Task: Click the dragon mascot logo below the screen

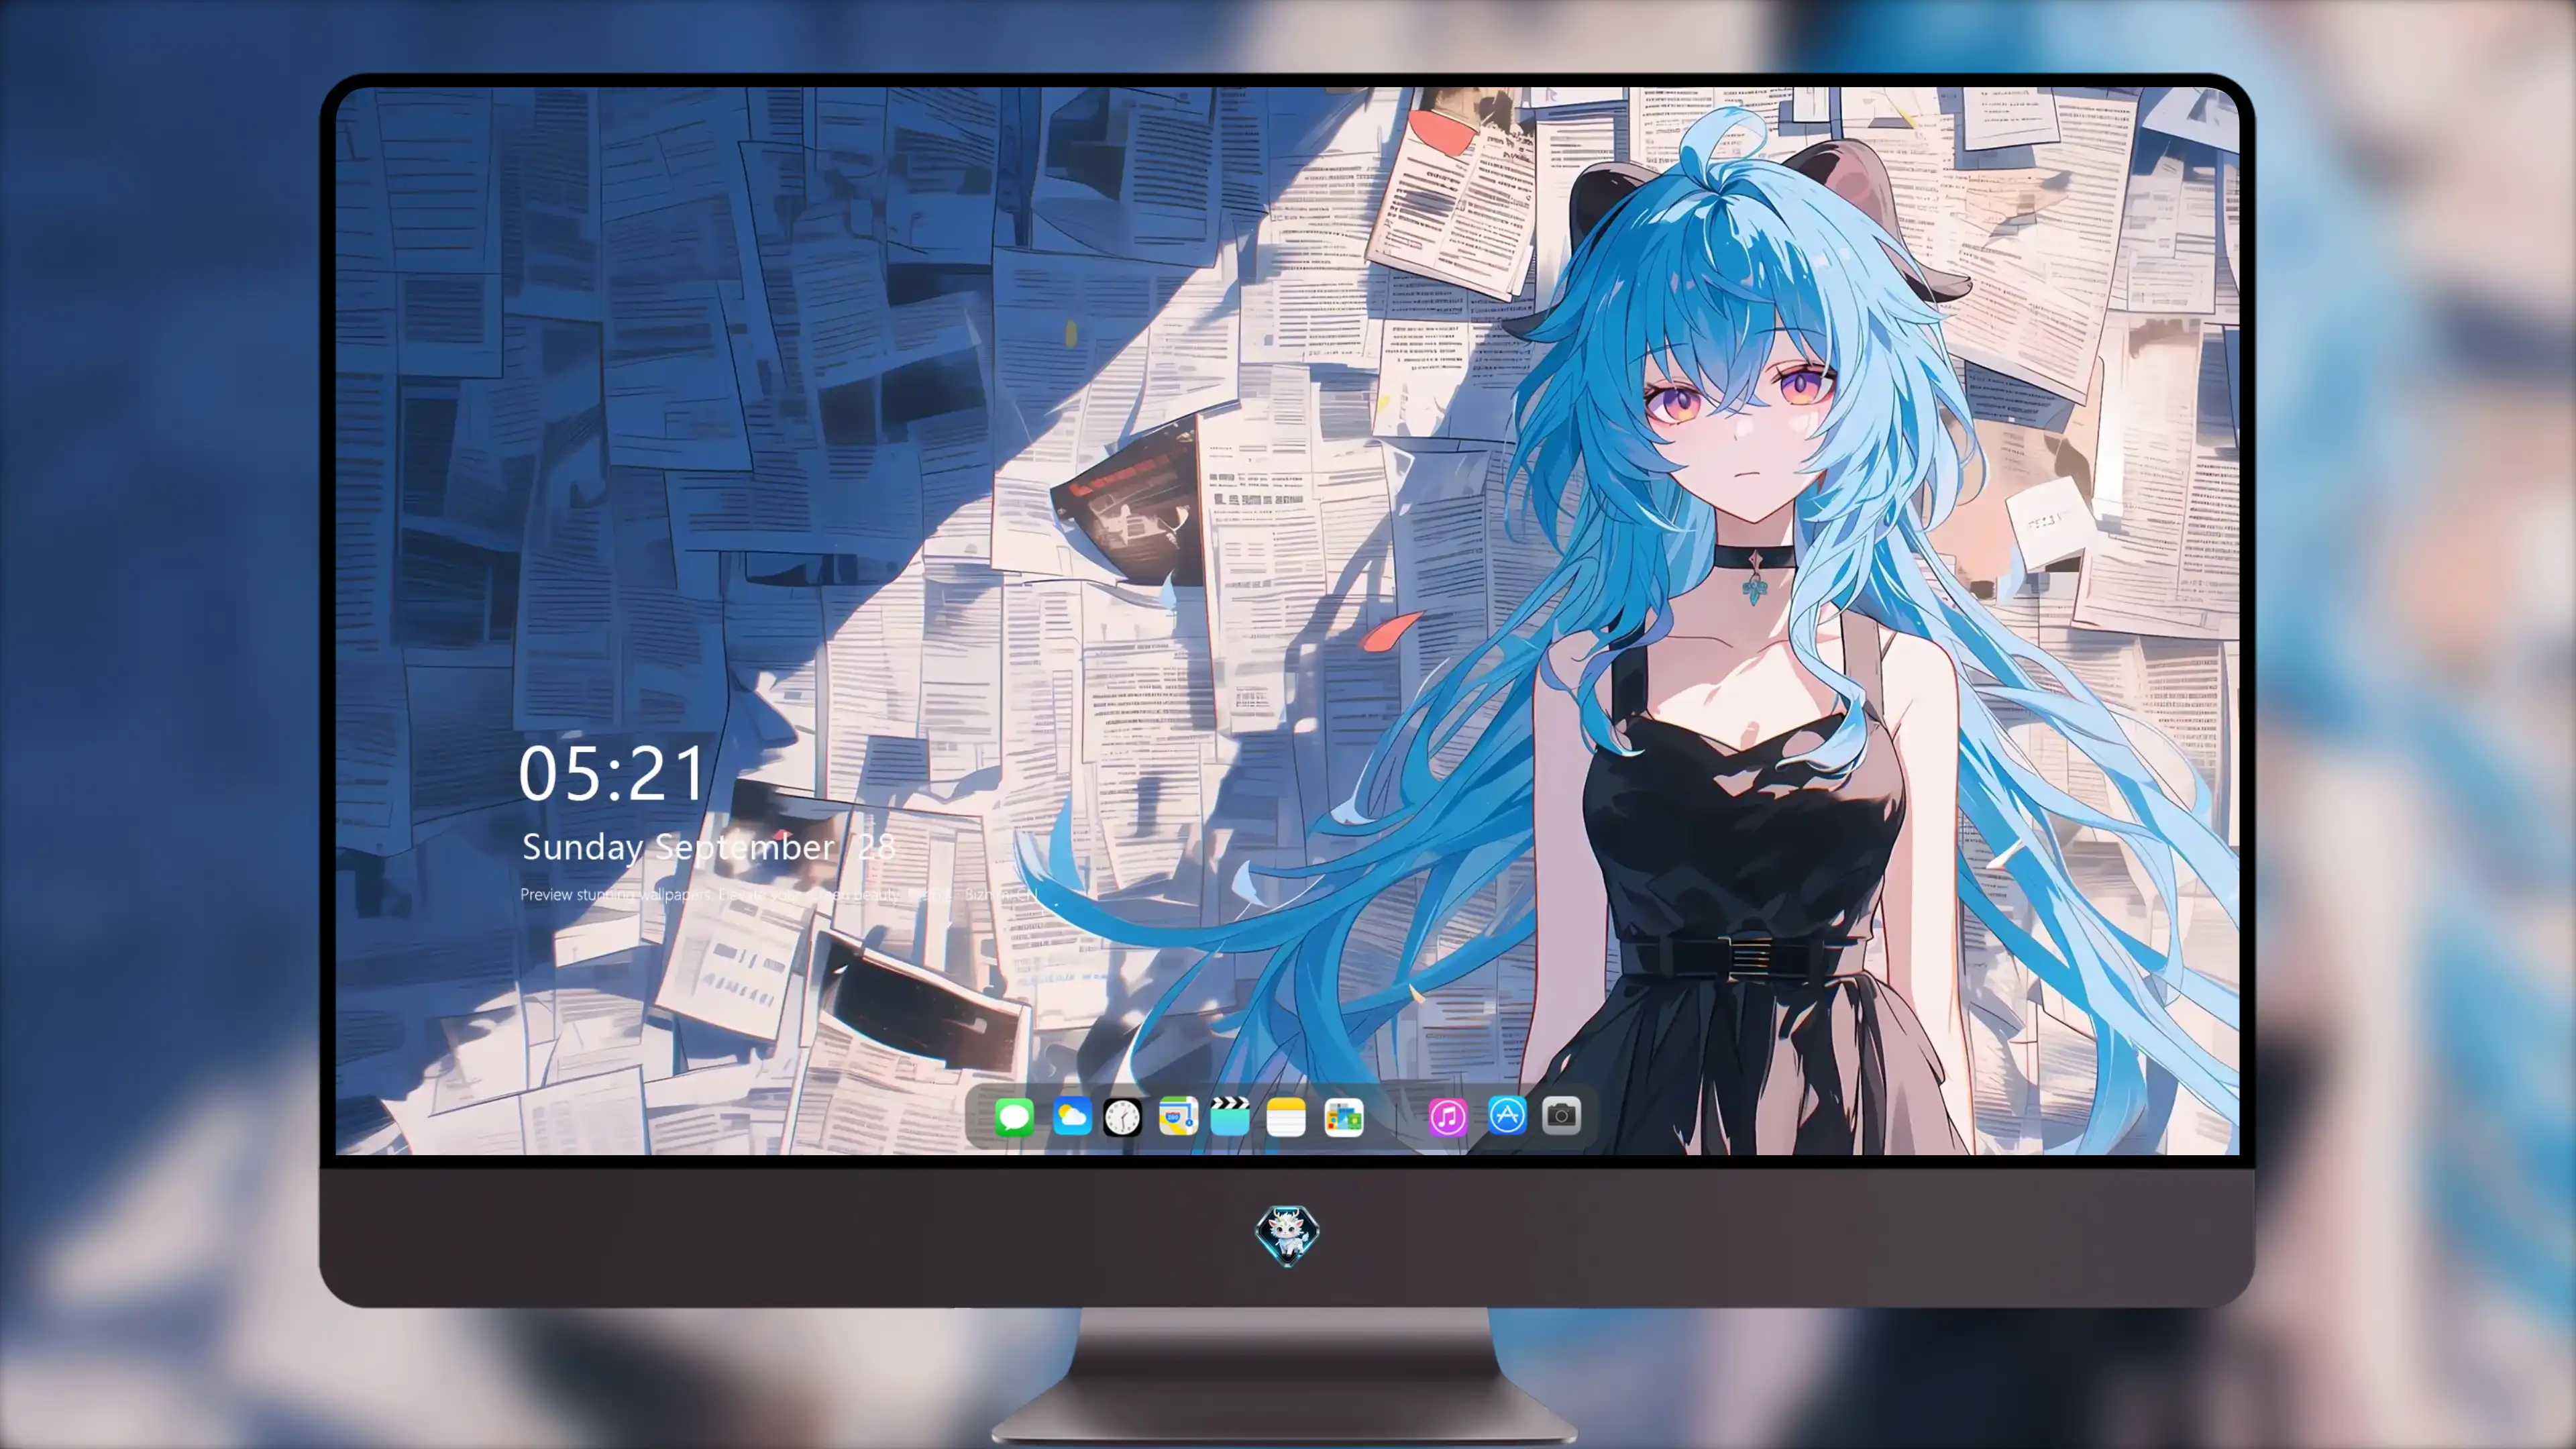Action: (x=1287, y=1235)
